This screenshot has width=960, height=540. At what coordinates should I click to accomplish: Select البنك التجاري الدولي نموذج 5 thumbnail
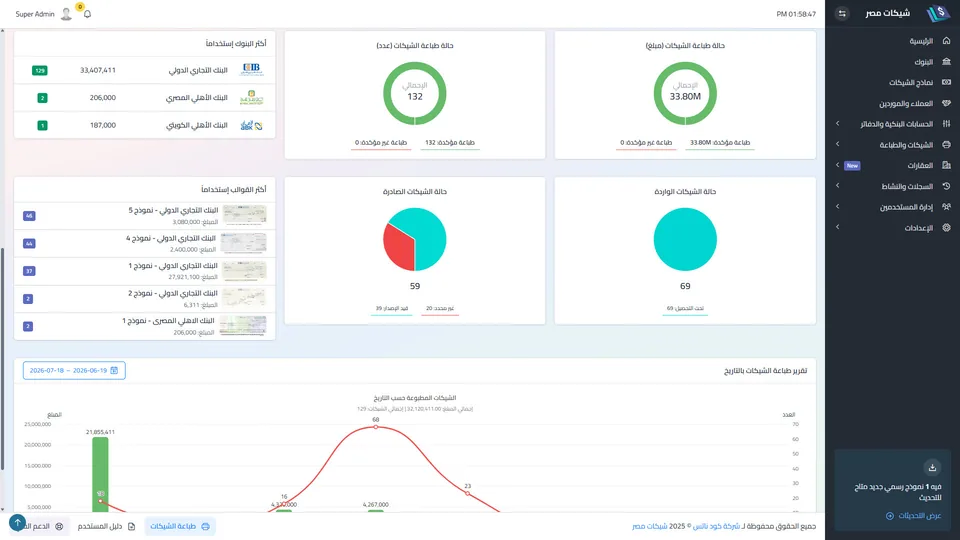pyautogui.click(x=244, y=216)
